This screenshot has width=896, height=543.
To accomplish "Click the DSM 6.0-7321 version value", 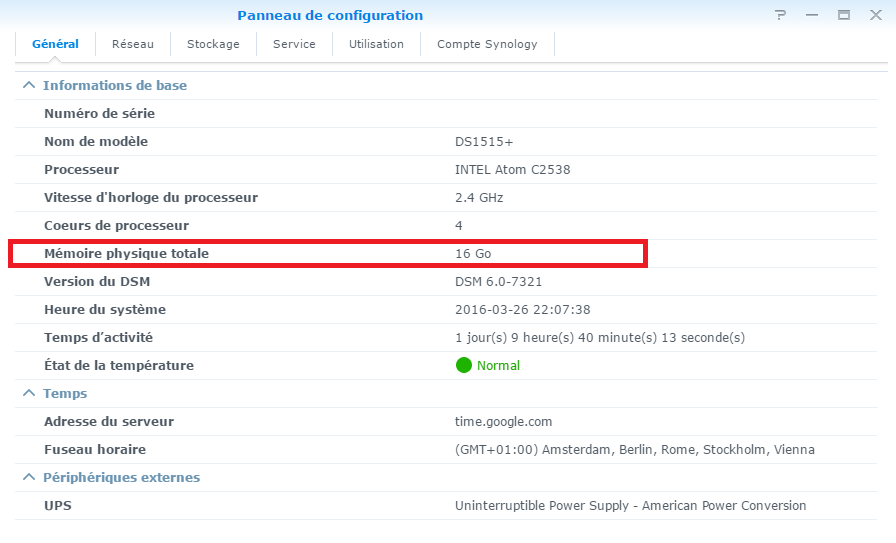I will point(498,282).
